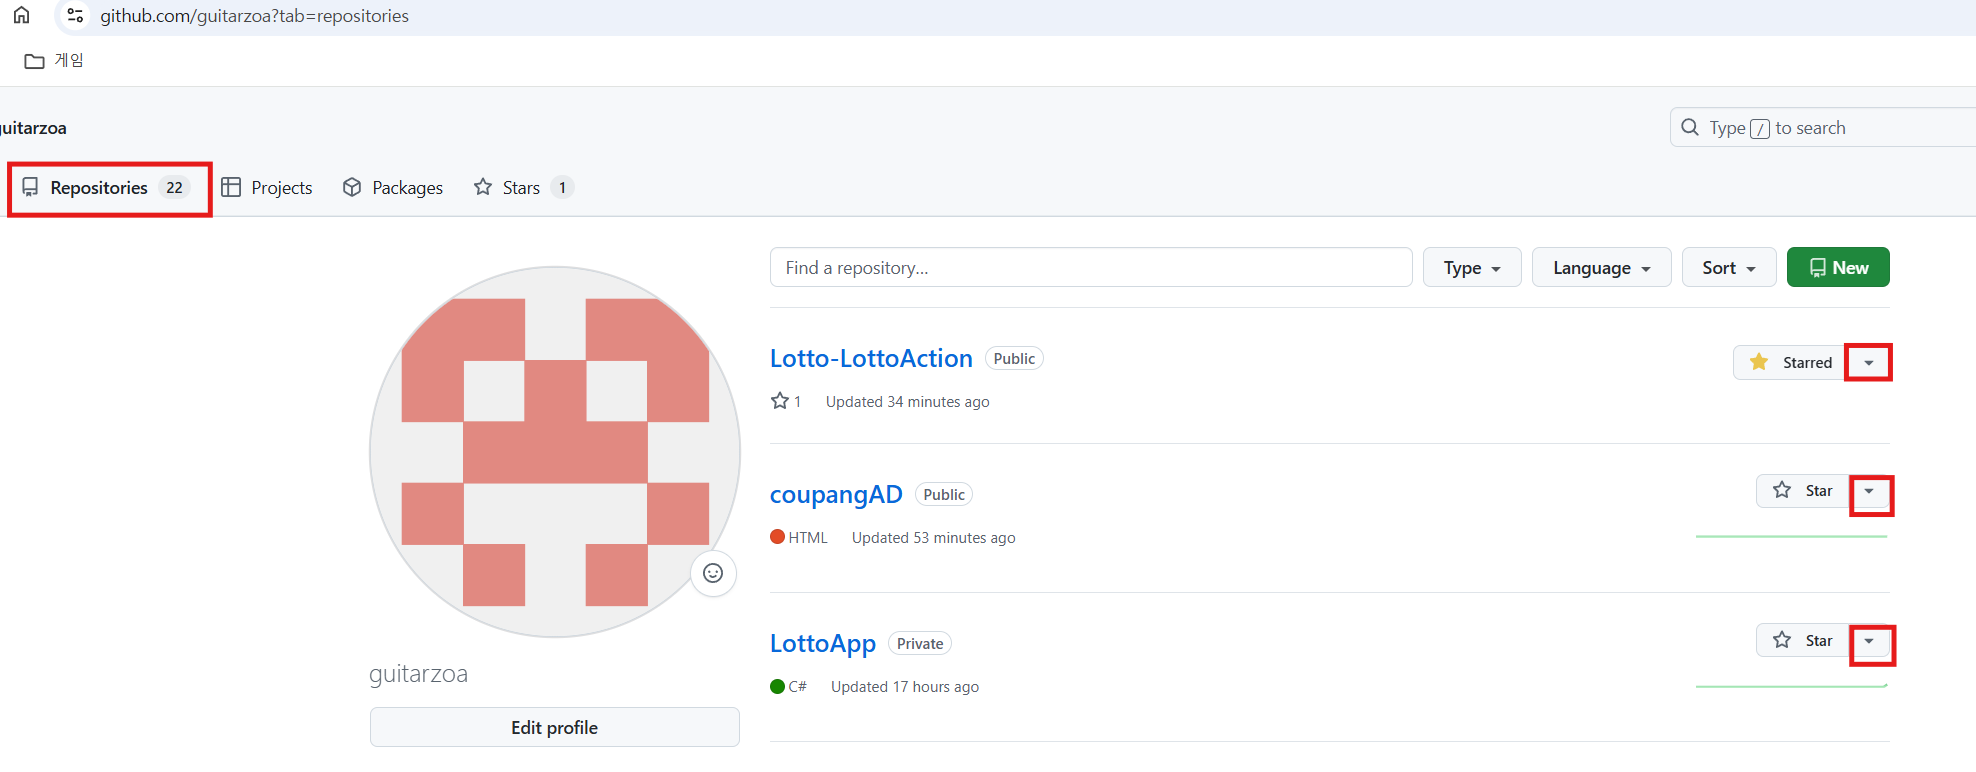Click the Edit profile button
This screenshot has height=772, width=1976.
coord(555,727)
